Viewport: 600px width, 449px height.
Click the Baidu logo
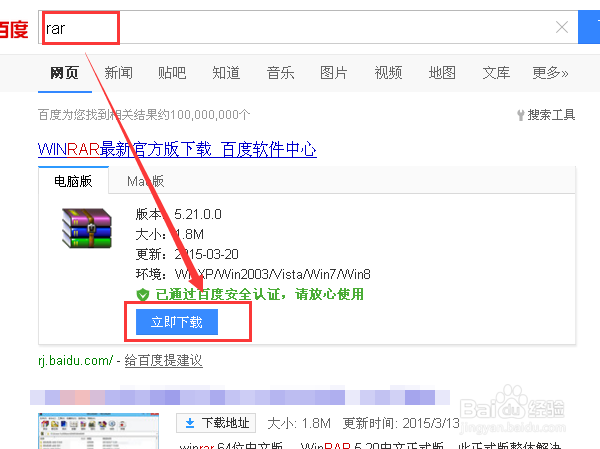pyautogui.click(x=14, y=29)
